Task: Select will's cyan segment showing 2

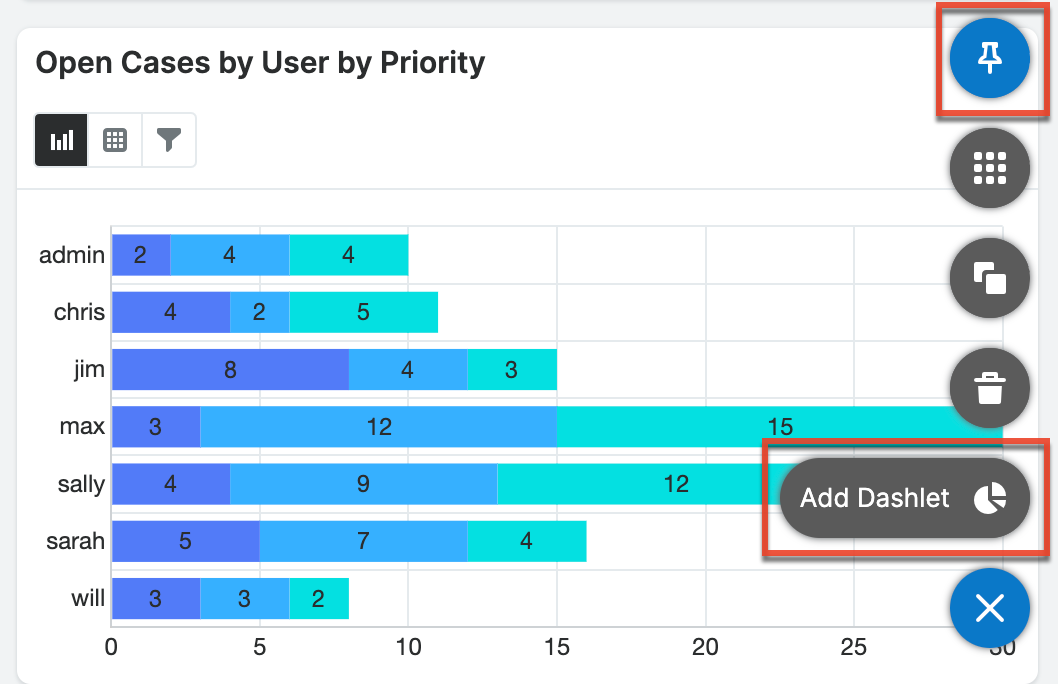Action: tap(318, 598)
